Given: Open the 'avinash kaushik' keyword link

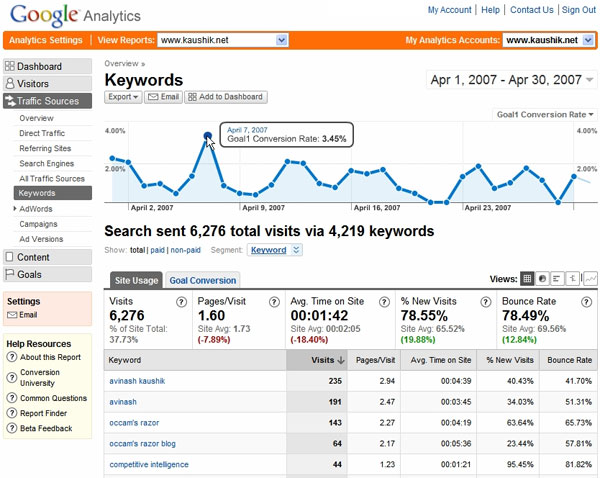Looking at the screenshot, I should [139, 381].
